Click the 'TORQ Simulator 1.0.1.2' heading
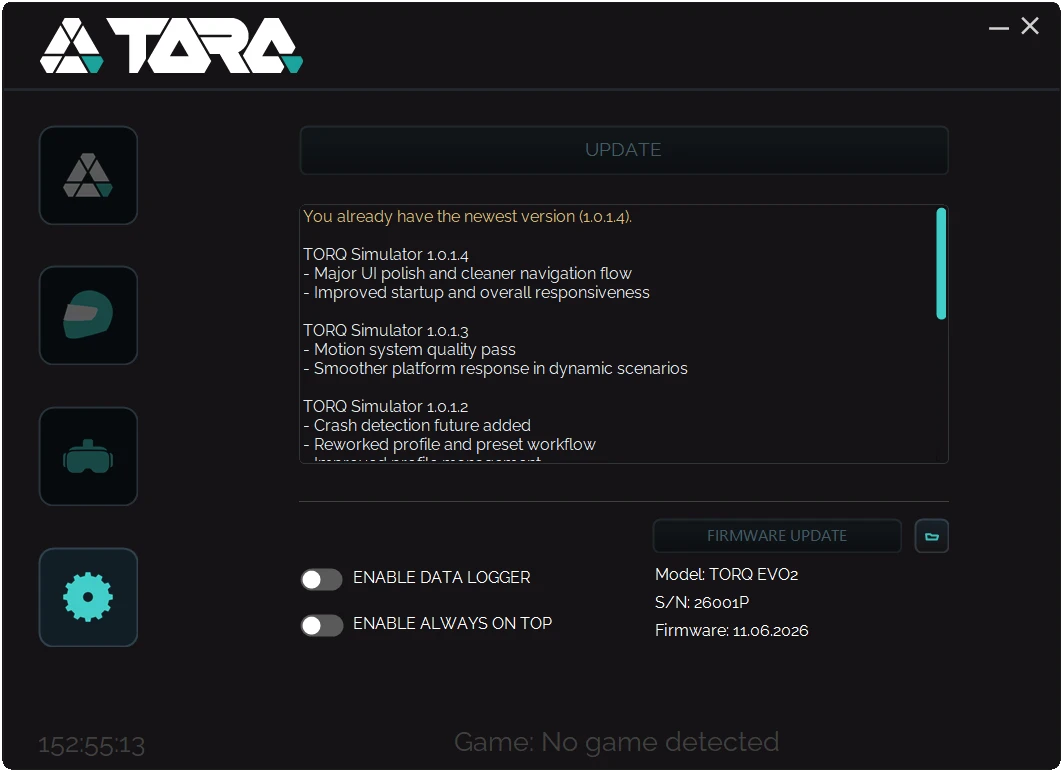The height and width of the screenshot is (772, 1063). click(x=386, y=406)
